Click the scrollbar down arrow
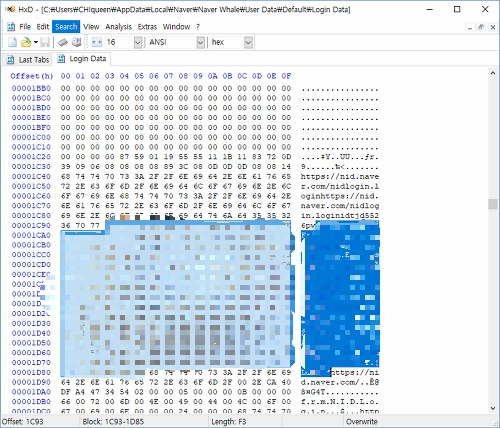 [493, 408]
